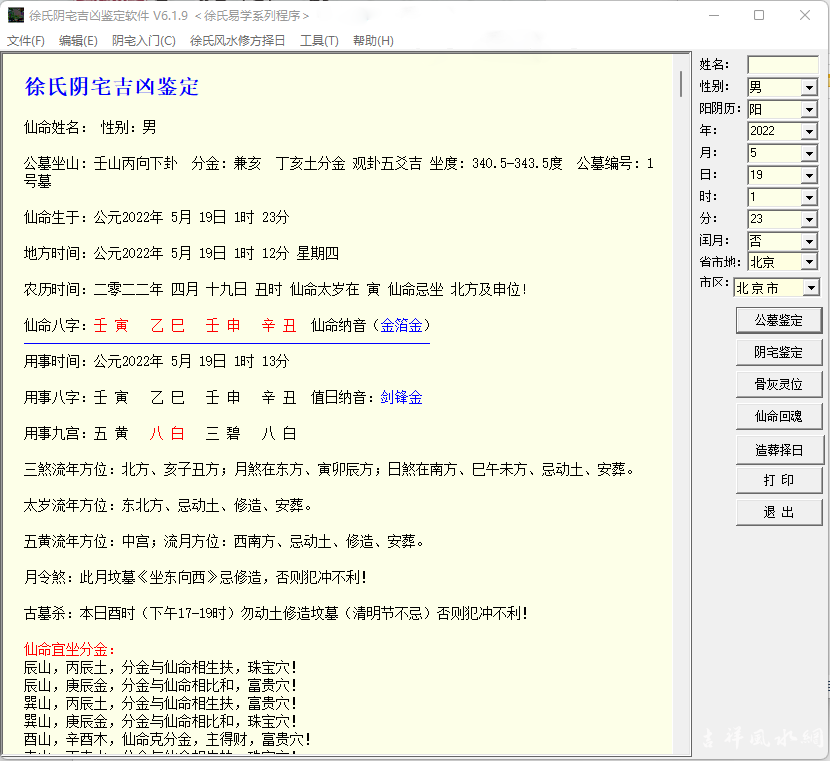Click the blue 剑锋金 nayin link

401,397
